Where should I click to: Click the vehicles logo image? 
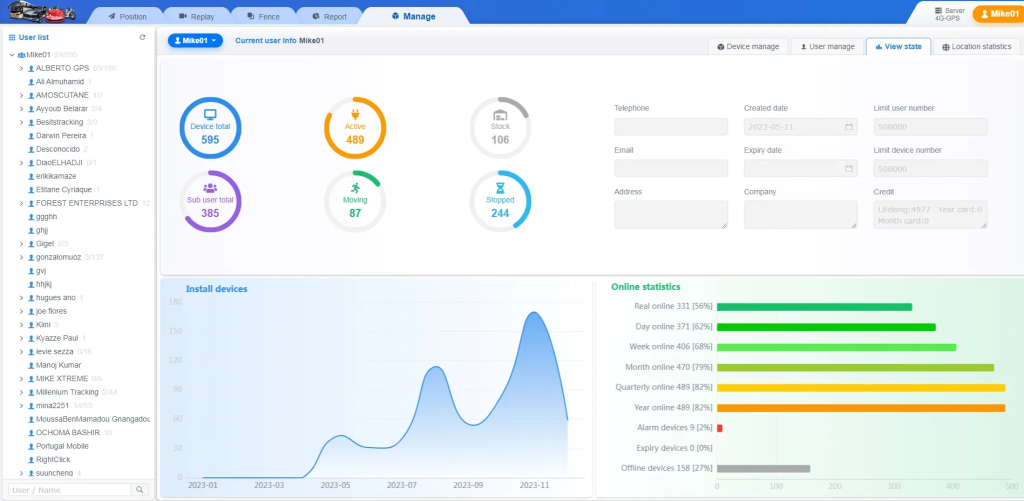pyautogui.click(x=41, y=11)
